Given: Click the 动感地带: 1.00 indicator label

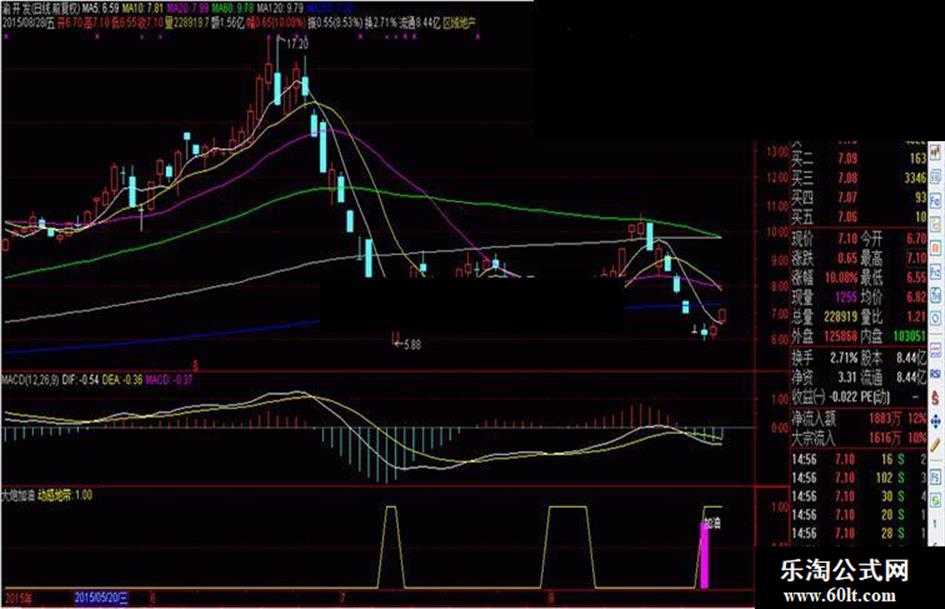Looking at the screenshot, I should point(65,495).
